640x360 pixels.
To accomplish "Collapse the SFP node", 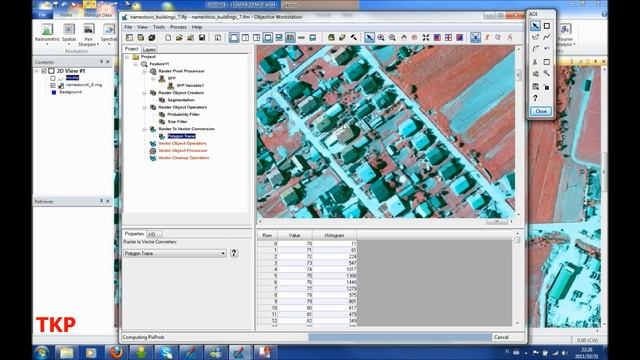I will point(153,78).
